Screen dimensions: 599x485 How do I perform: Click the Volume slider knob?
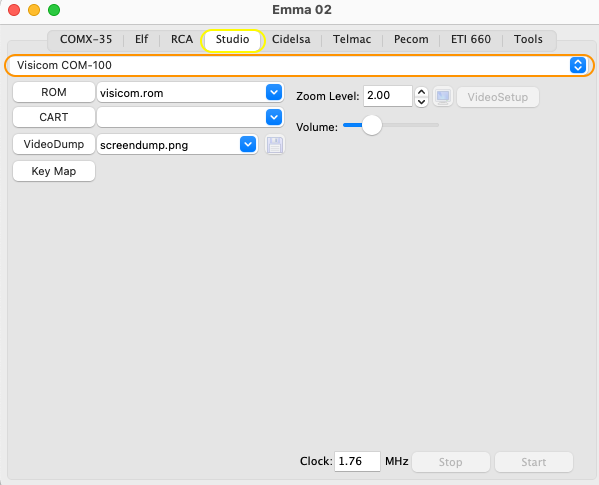tap(372, 125)
